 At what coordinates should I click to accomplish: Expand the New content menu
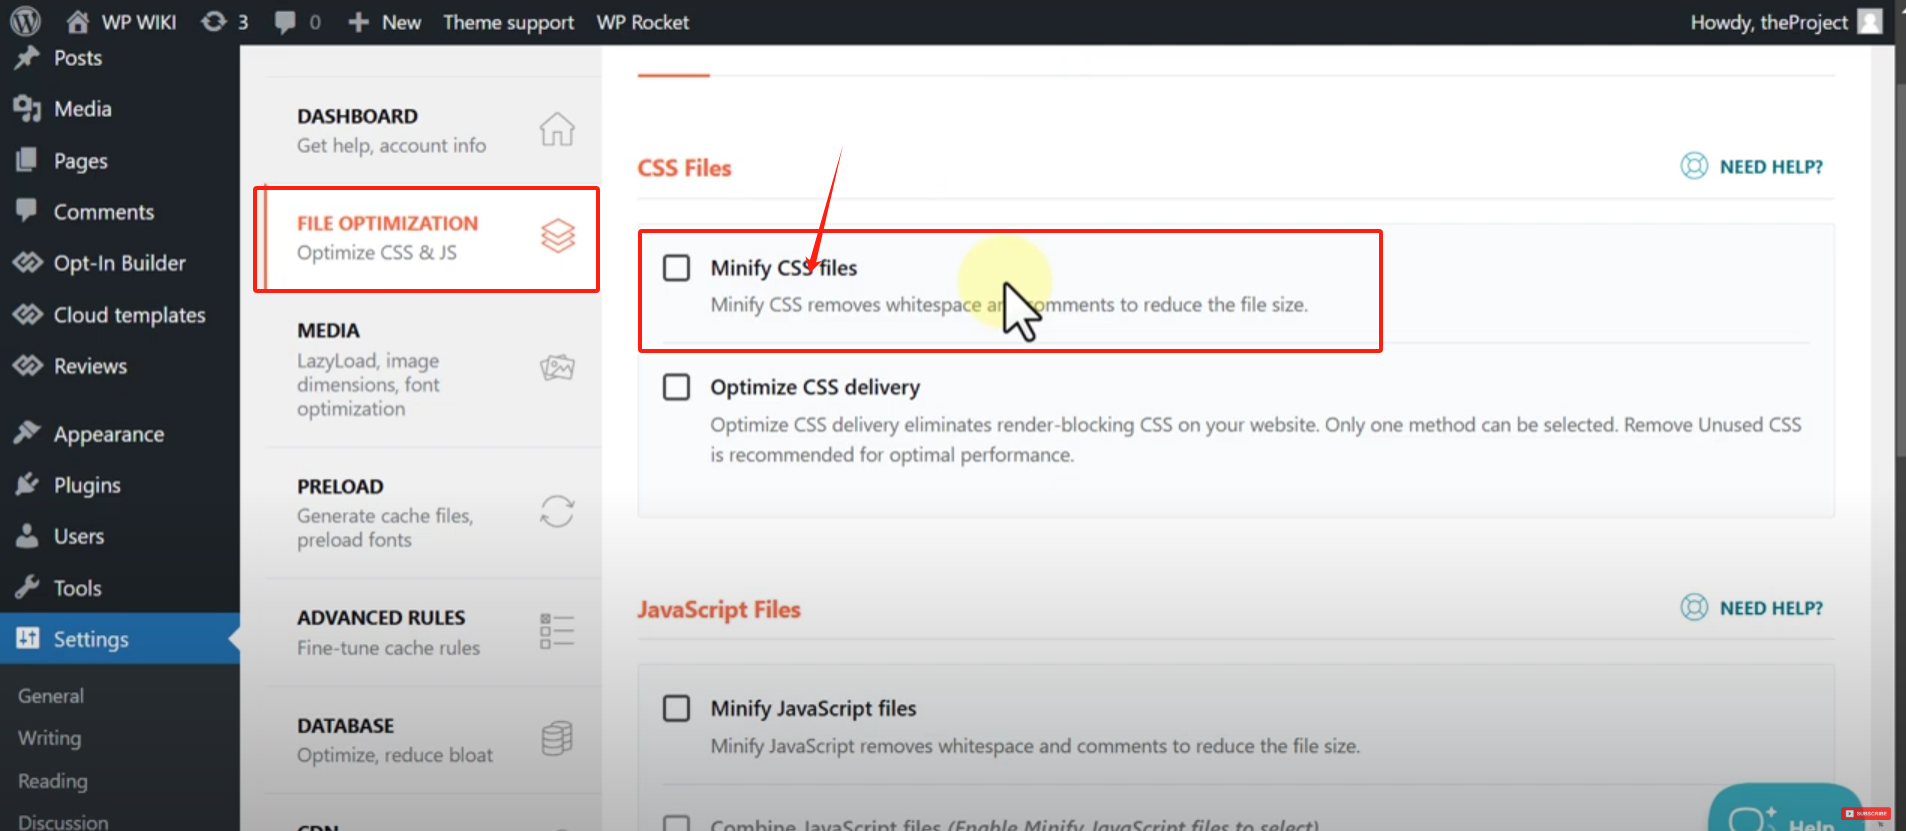click(385, 22)
